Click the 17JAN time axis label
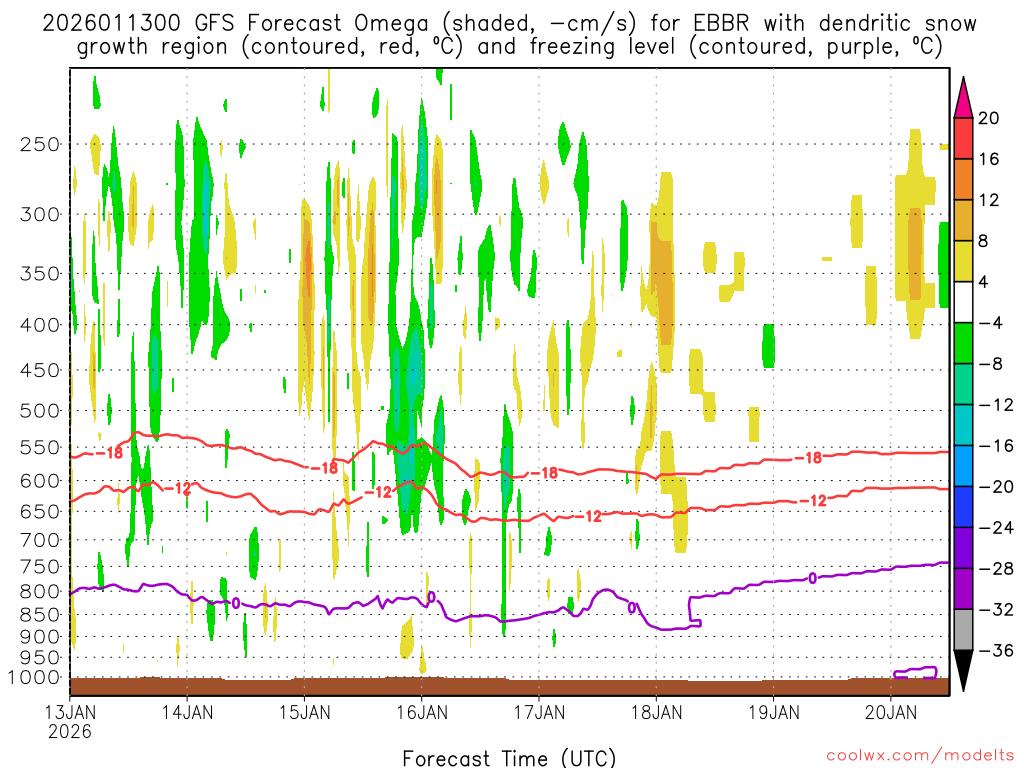This screenshot has width=1024, height=768. tap(539, 712)
